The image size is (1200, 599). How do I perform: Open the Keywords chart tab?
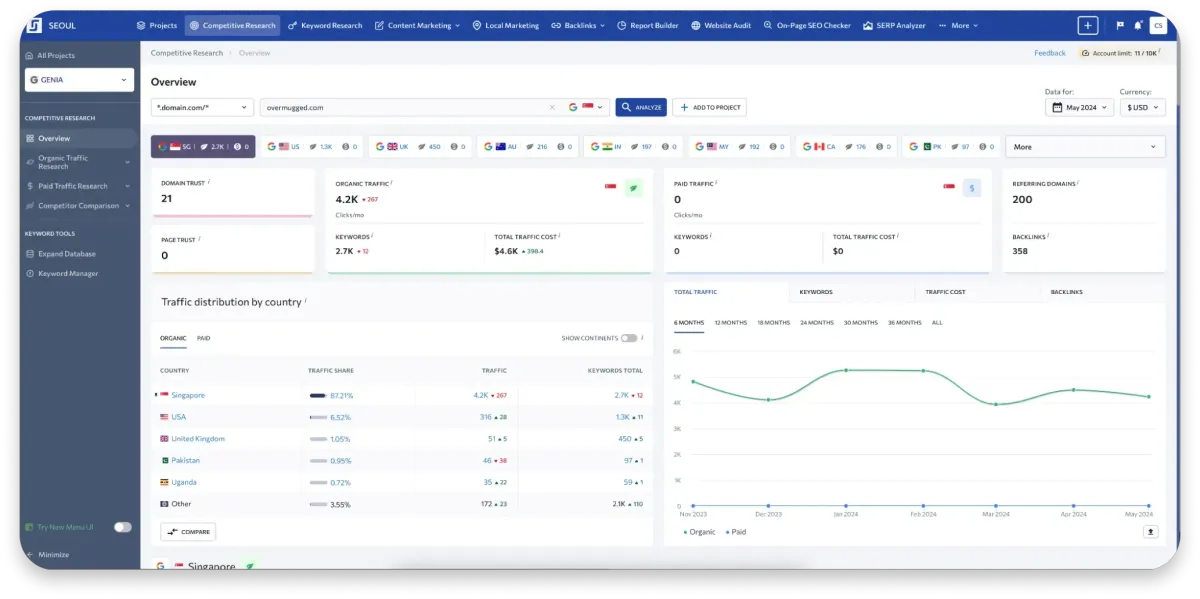pyautogui.click(x=816, y=292)
